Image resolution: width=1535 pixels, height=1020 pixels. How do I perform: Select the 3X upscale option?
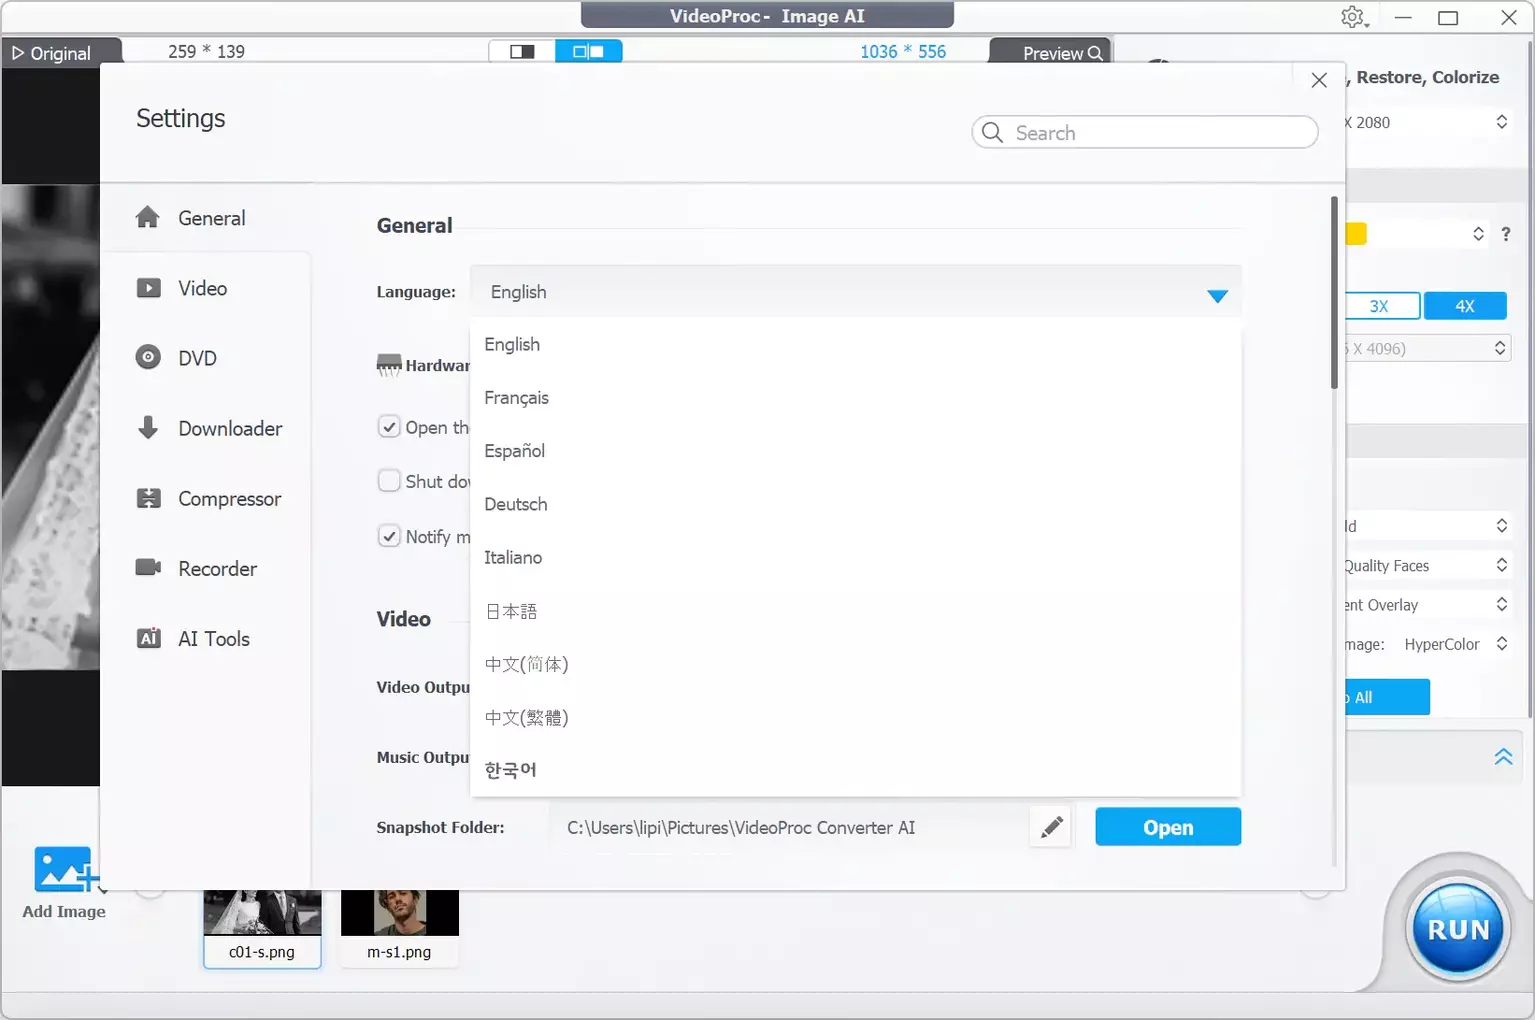(1379, 306)
